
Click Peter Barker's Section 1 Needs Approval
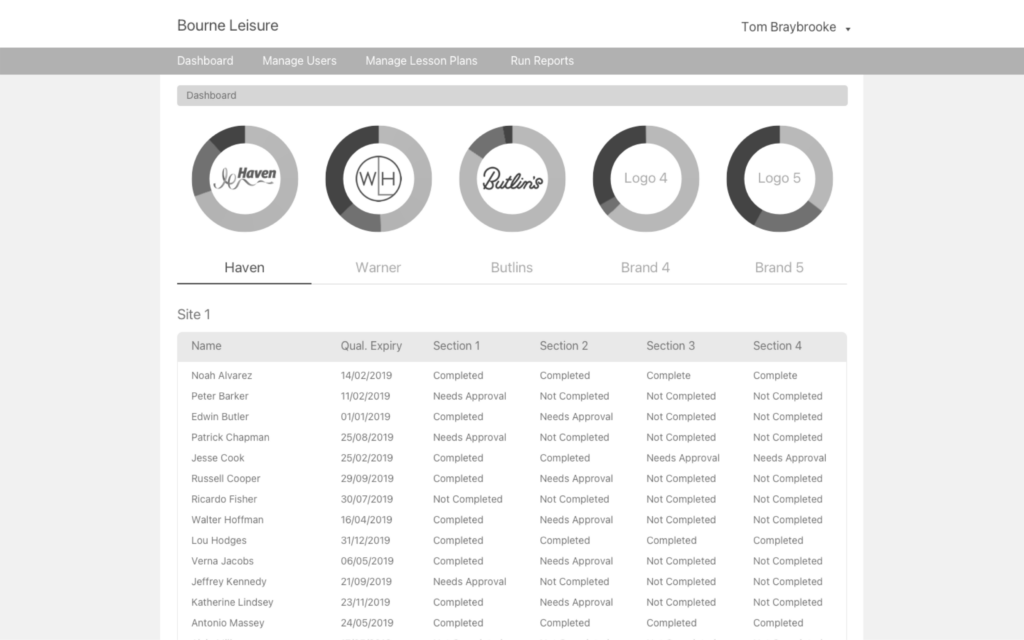tap(470, 396)
